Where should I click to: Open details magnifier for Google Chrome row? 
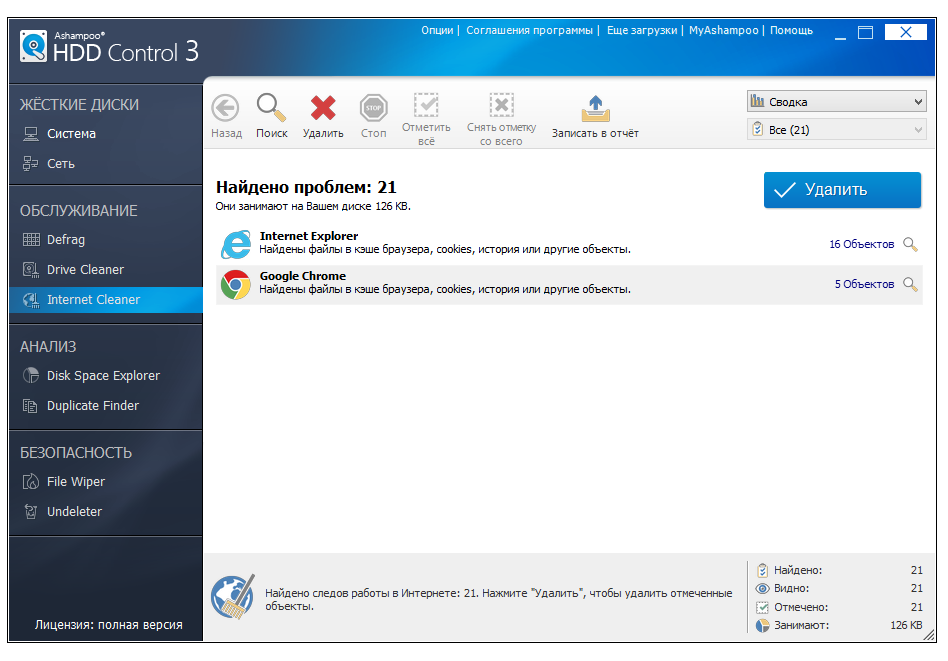(x=910, y=284)
